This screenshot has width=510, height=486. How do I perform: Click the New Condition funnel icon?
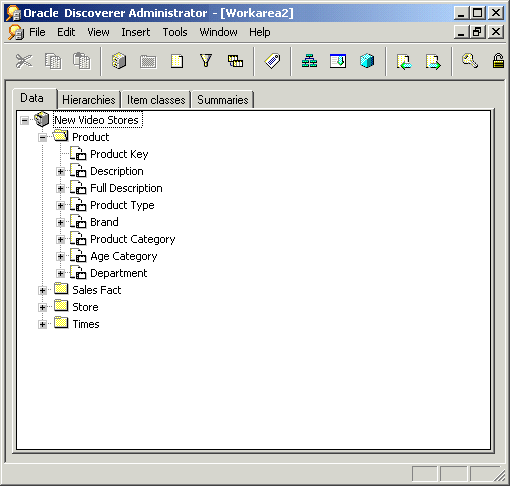pos(206,61)
